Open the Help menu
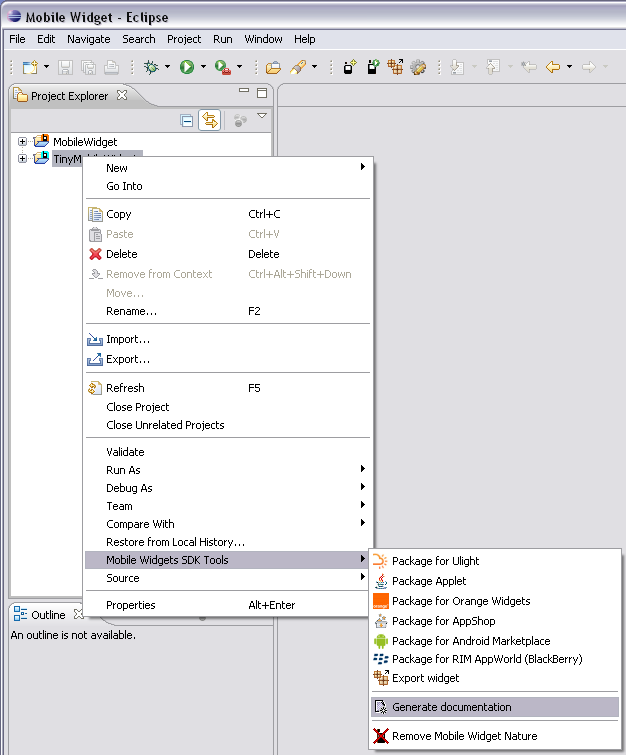Screen dimensions: 626x755 [305, 39]
